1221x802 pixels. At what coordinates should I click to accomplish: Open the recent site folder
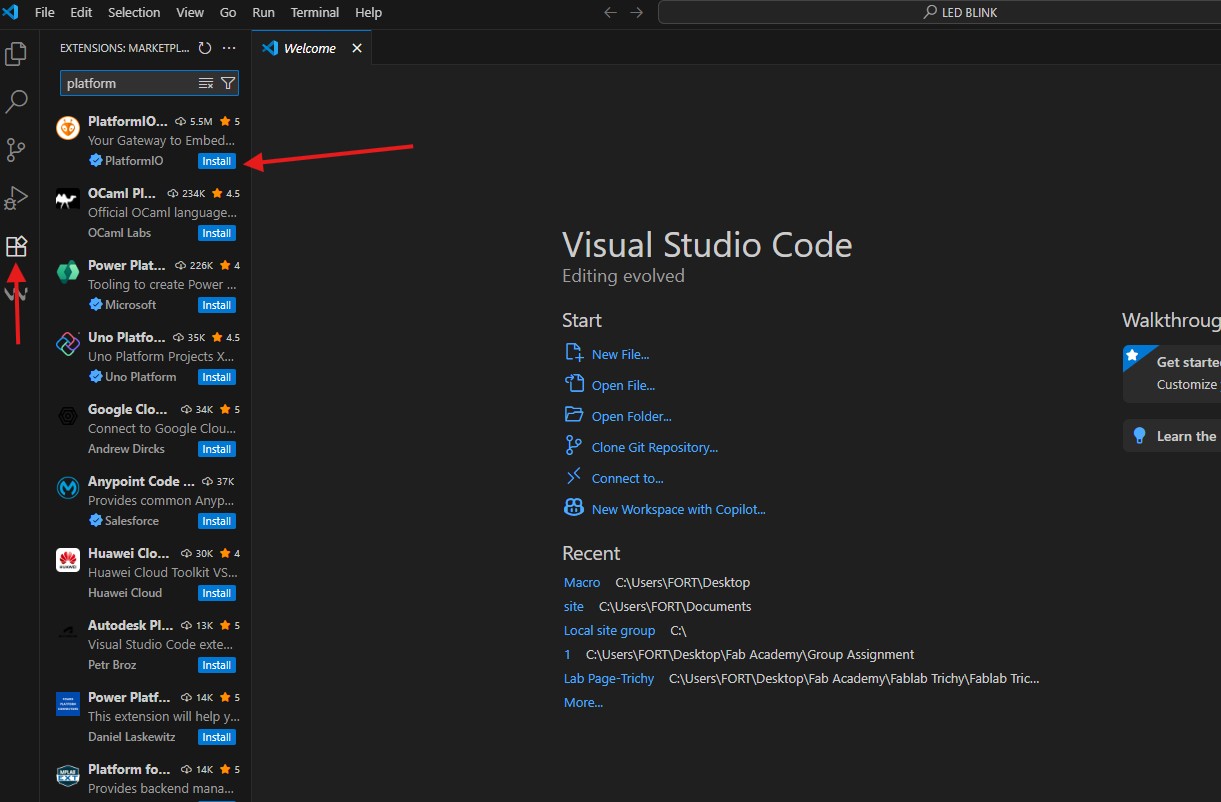pyautogui.click(x=574, y=606)
